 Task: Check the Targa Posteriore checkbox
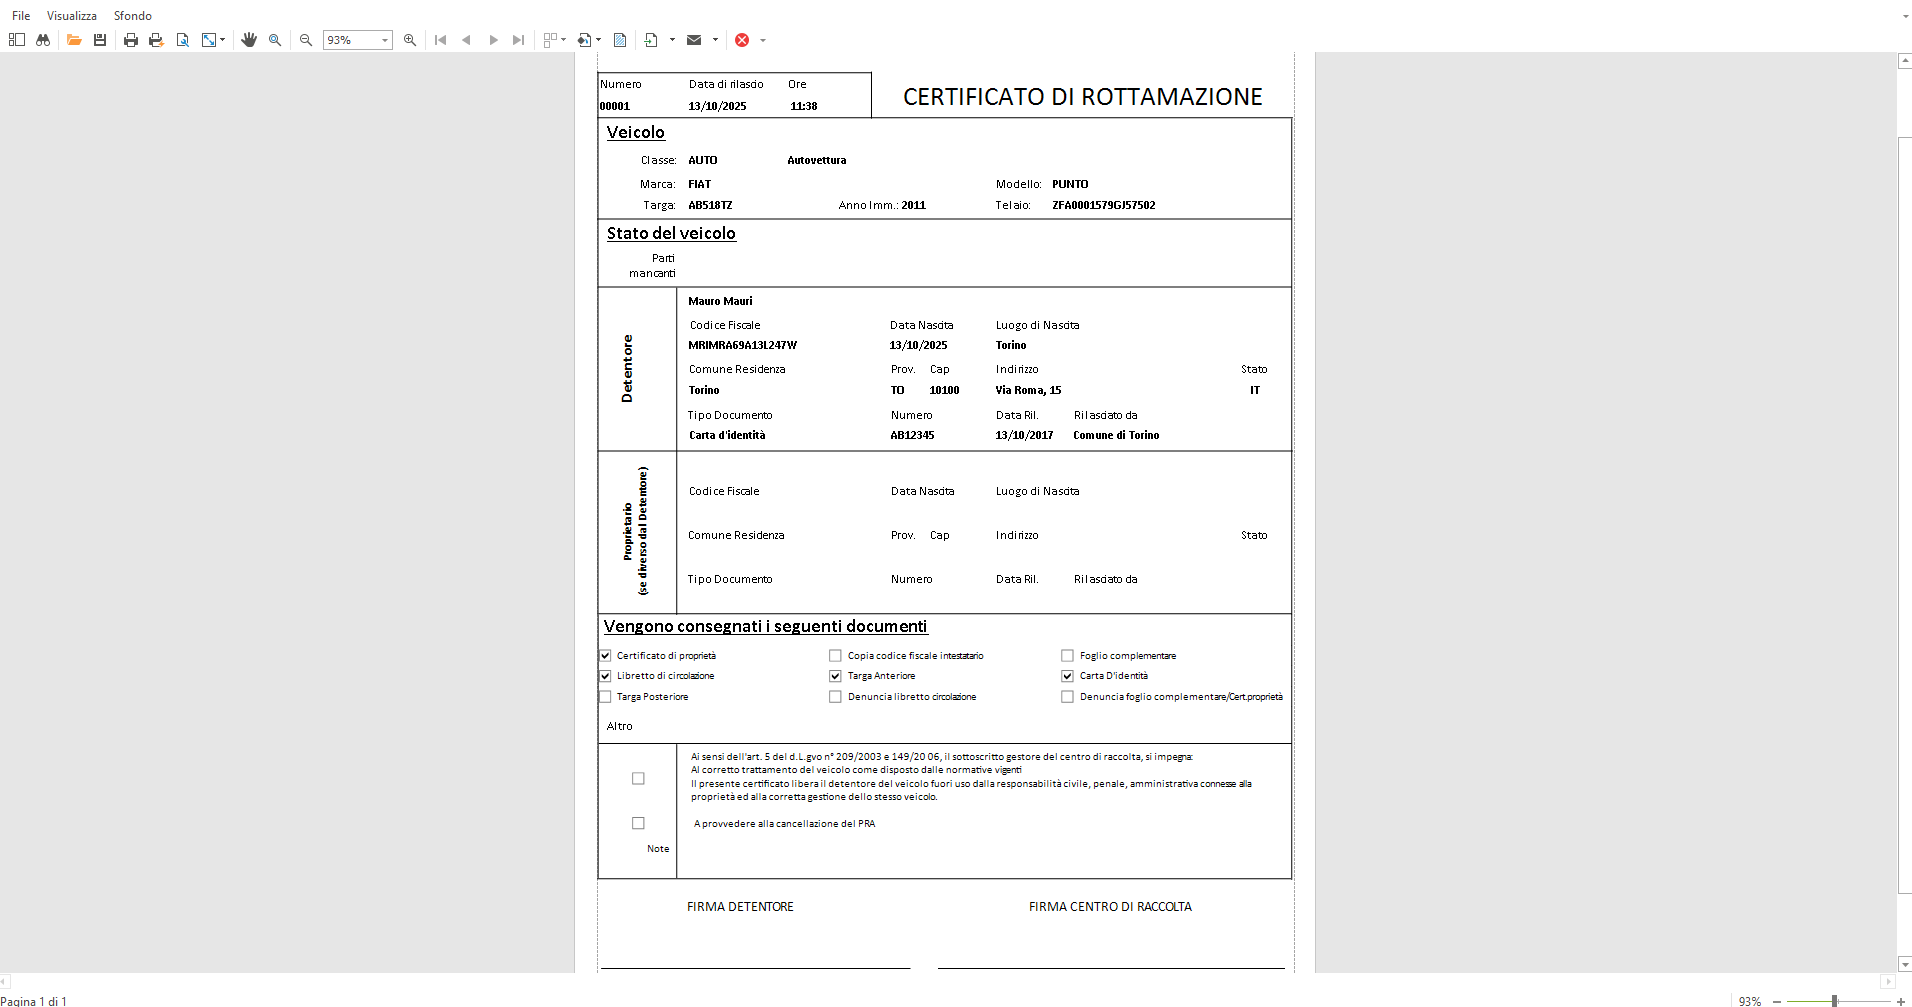pos(605,697)
